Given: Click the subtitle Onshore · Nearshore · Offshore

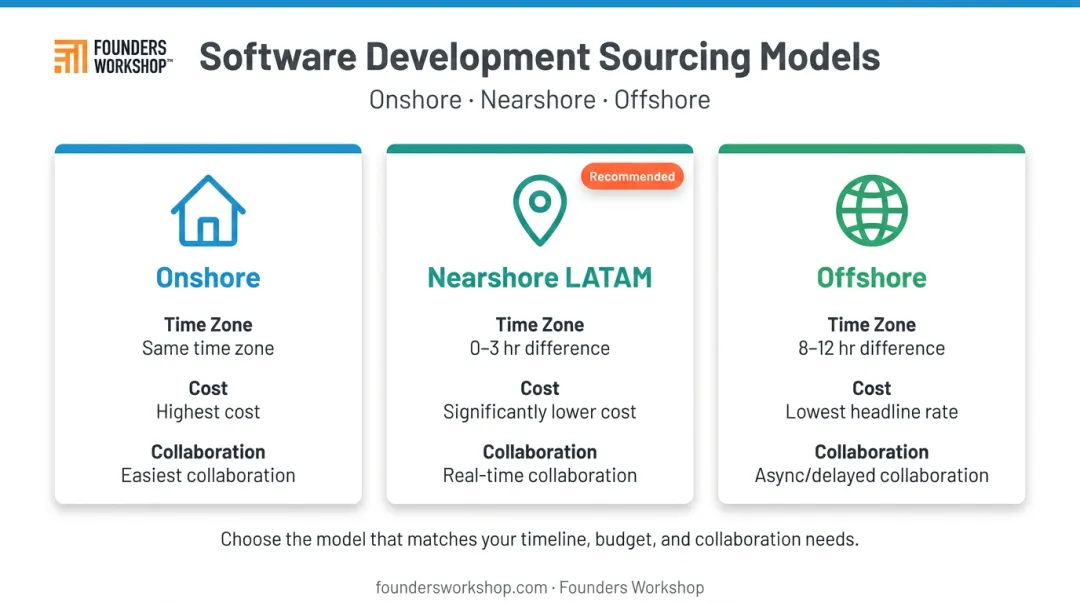Looking at the screenshot, I should [x=540, y=100].
